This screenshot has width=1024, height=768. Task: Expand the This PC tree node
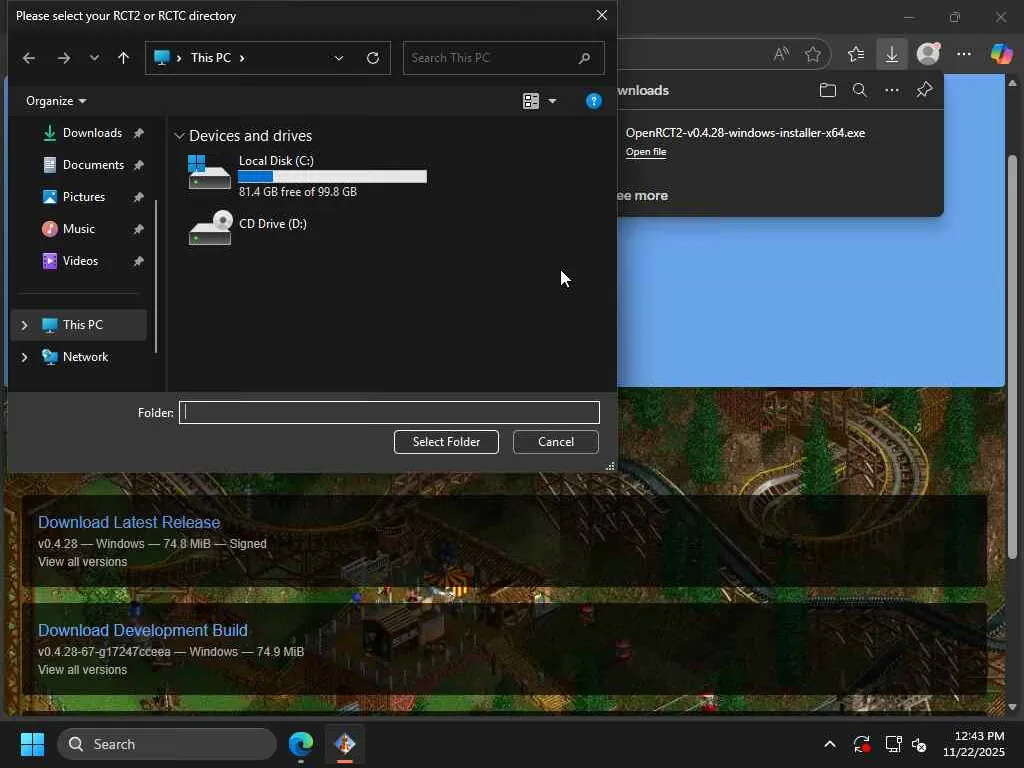click(x=24, y=325)
